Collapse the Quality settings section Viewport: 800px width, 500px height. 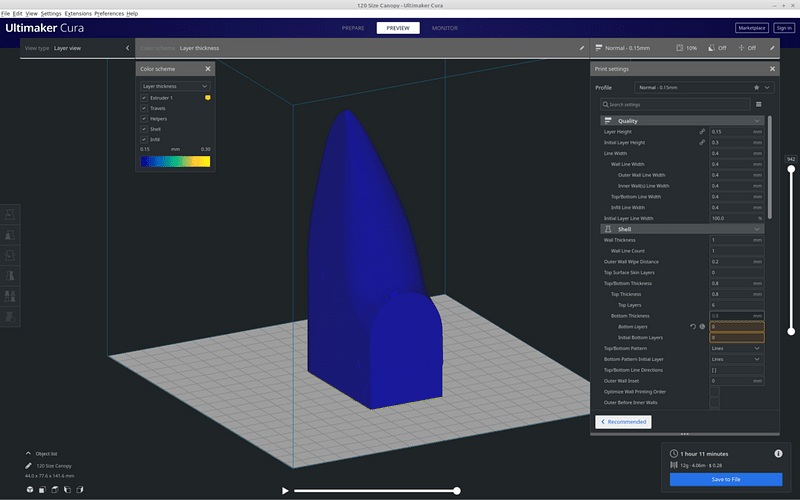pyautogui.click(x=682, y=121)
